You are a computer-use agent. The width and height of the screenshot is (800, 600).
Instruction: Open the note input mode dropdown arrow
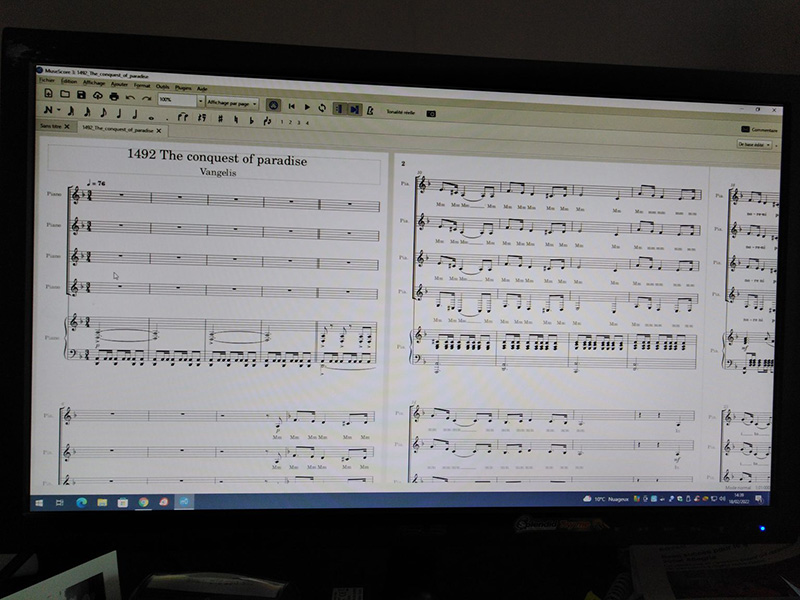coord(59,110)
